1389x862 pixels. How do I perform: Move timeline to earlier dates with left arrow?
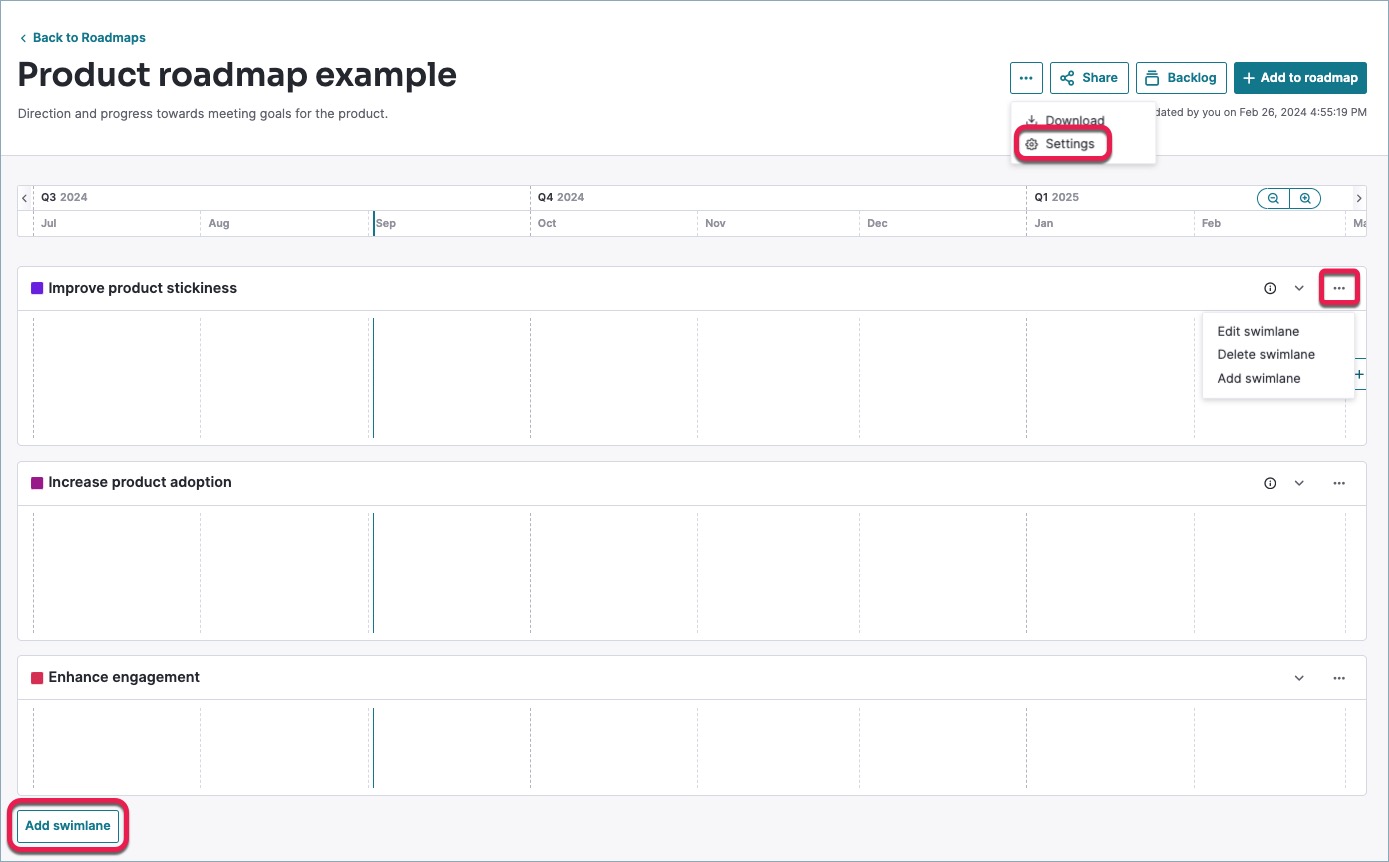(x=25, y=198)
